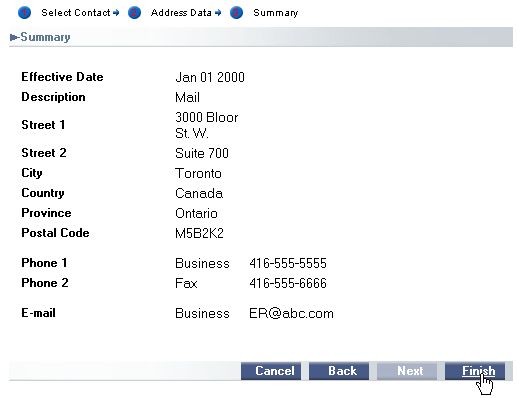Go to Address Data step
The height and width of the screenshot is (398, 517).
tap(181, 13)
